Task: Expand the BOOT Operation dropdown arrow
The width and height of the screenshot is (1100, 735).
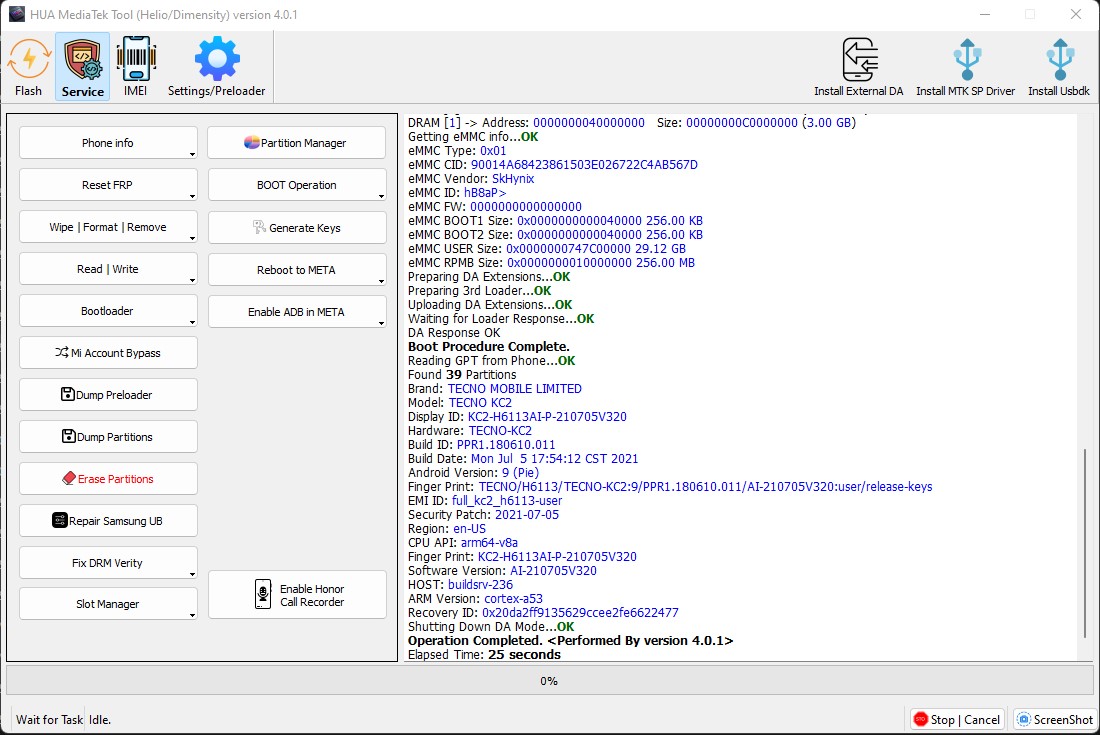Action: (381, 196)
